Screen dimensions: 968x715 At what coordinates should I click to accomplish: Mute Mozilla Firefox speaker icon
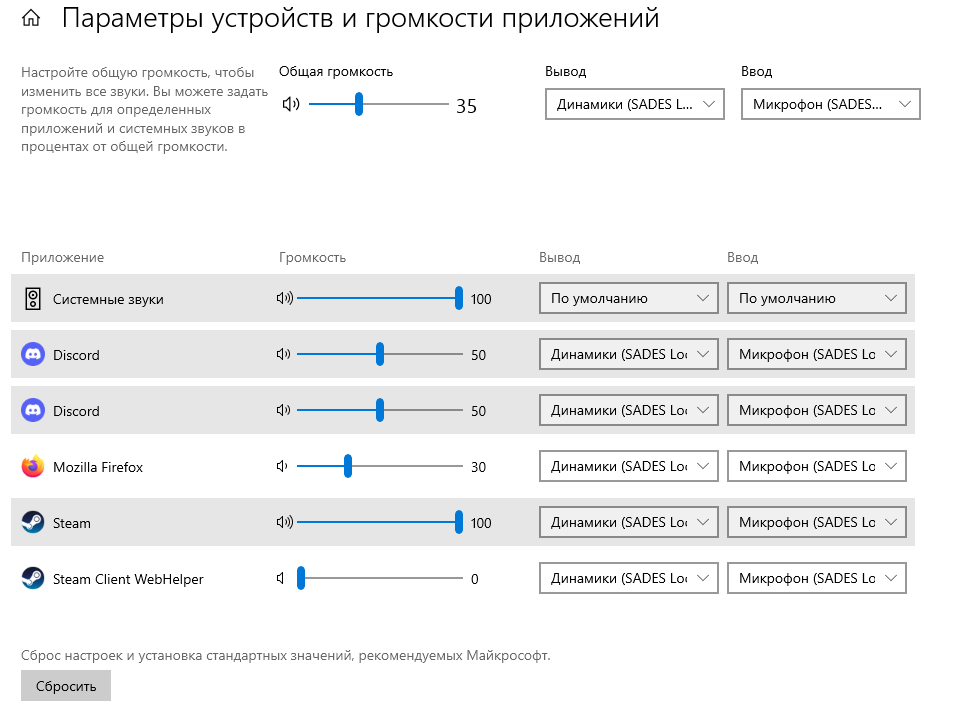[282, 466]
